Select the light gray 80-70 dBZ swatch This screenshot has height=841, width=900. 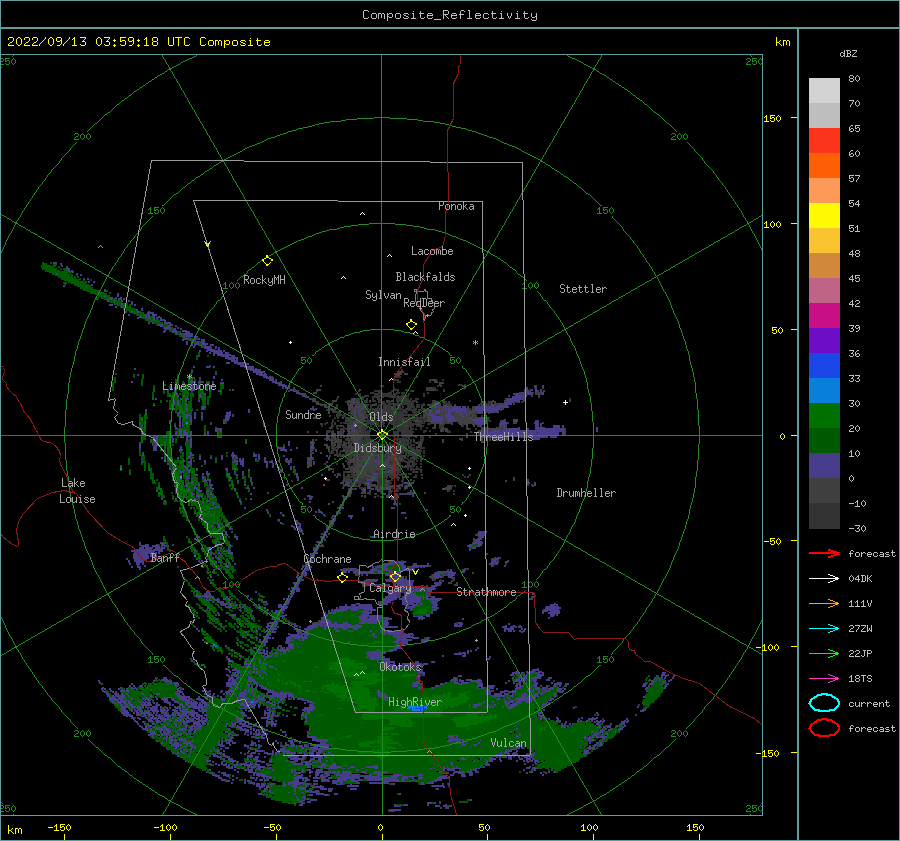point(824,91)
